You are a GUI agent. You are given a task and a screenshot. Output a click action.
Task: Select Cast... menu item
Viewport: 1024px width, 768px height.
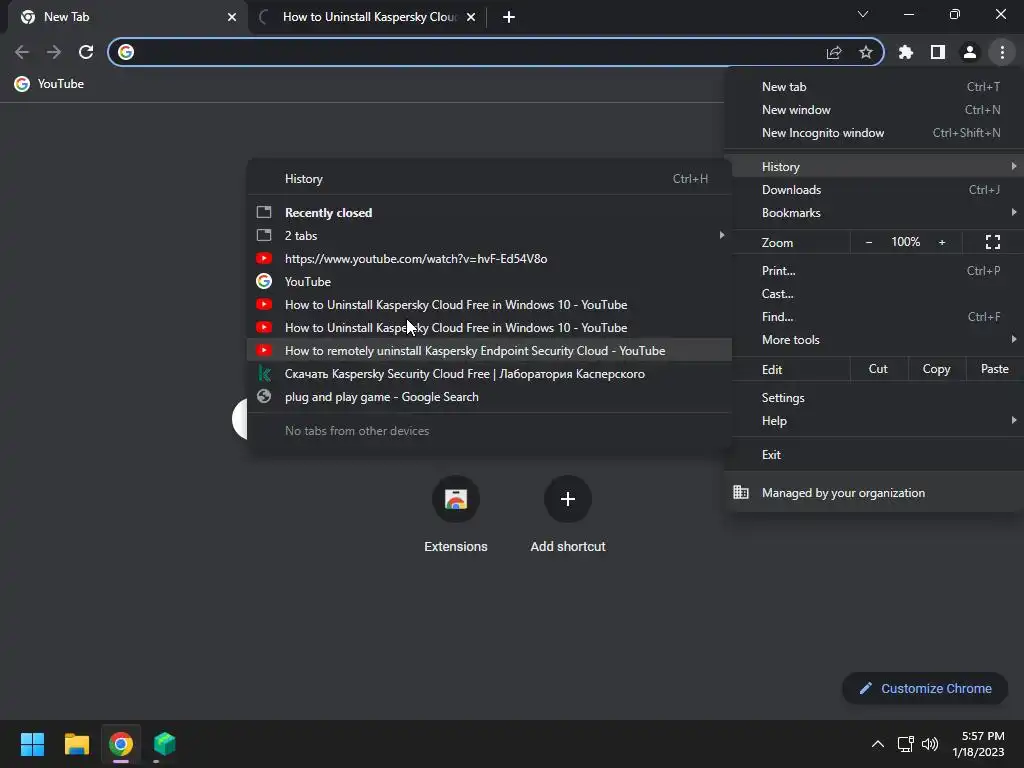[x=874, y=294]
